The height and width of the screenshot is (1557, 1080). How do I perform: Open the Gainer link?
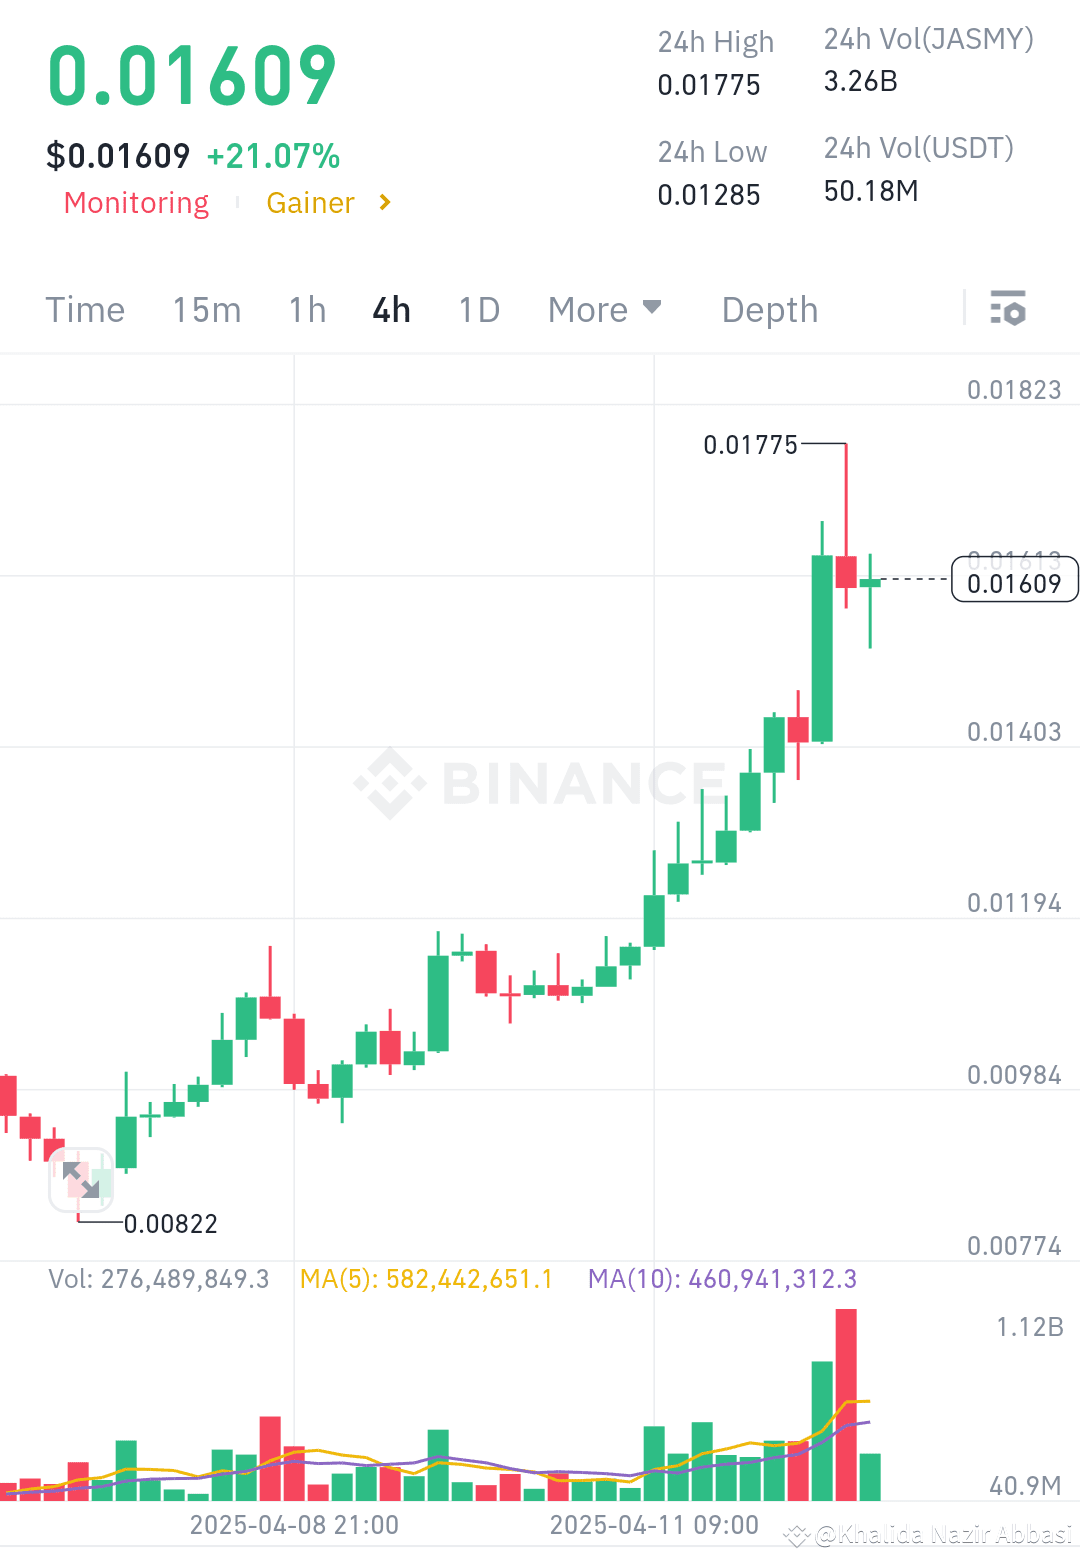(x=310, y=202)
